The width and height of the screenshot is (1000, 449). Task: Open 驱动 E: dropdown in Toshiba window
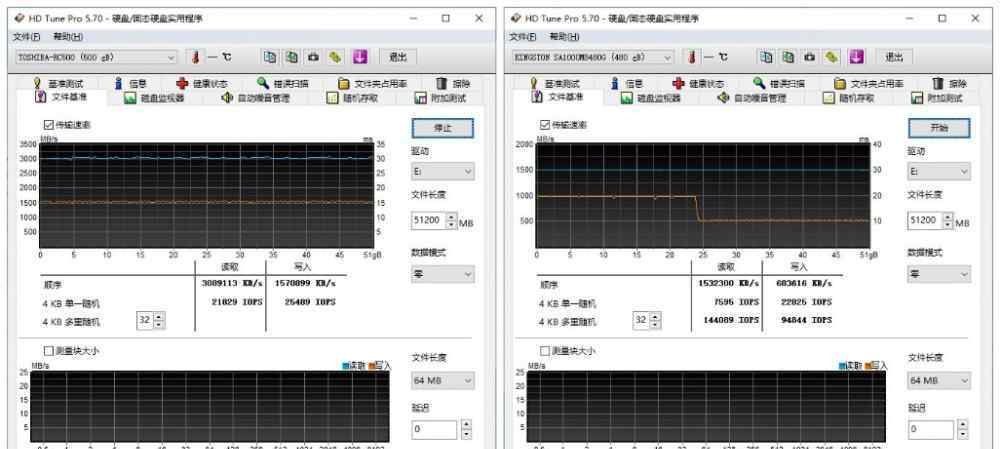(443, 172)
